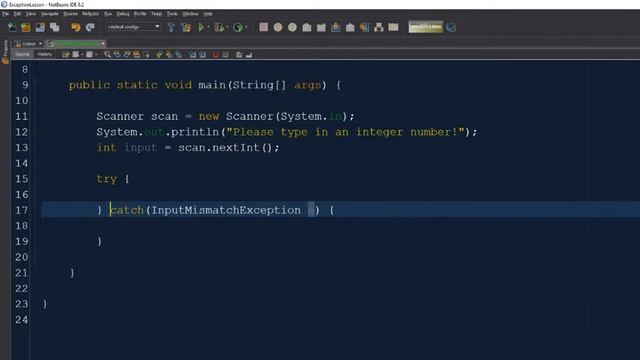This screenshot has height=360, width=640.
Task: Click Find Previous Occurrence icon
Action: click(117, 54)
